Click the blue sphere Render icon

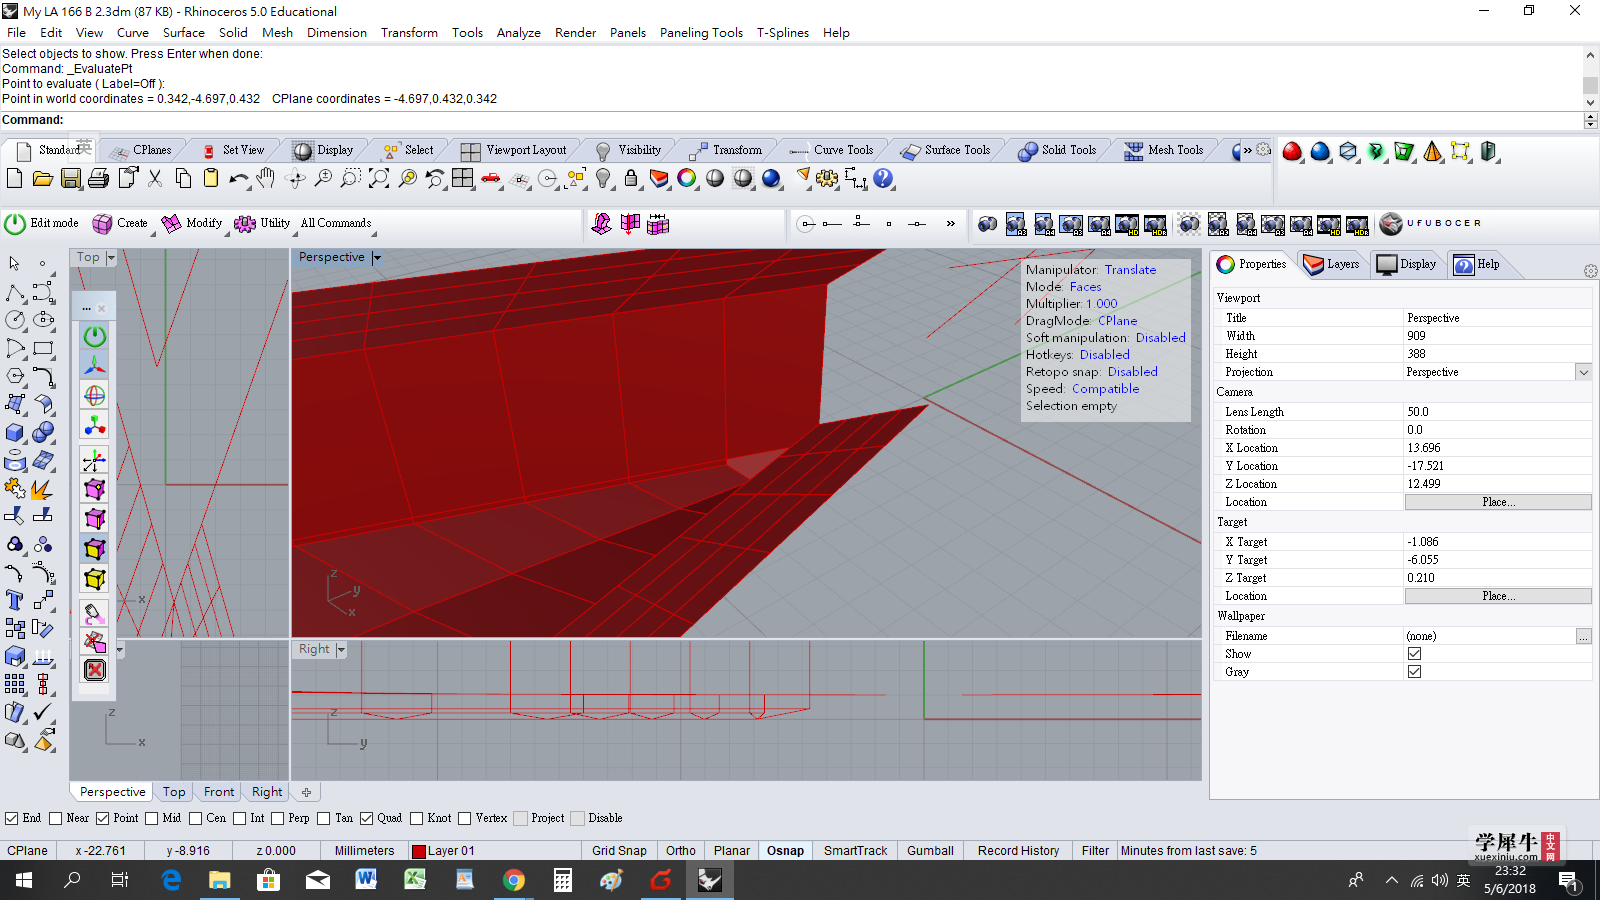(x=771, y=178)
